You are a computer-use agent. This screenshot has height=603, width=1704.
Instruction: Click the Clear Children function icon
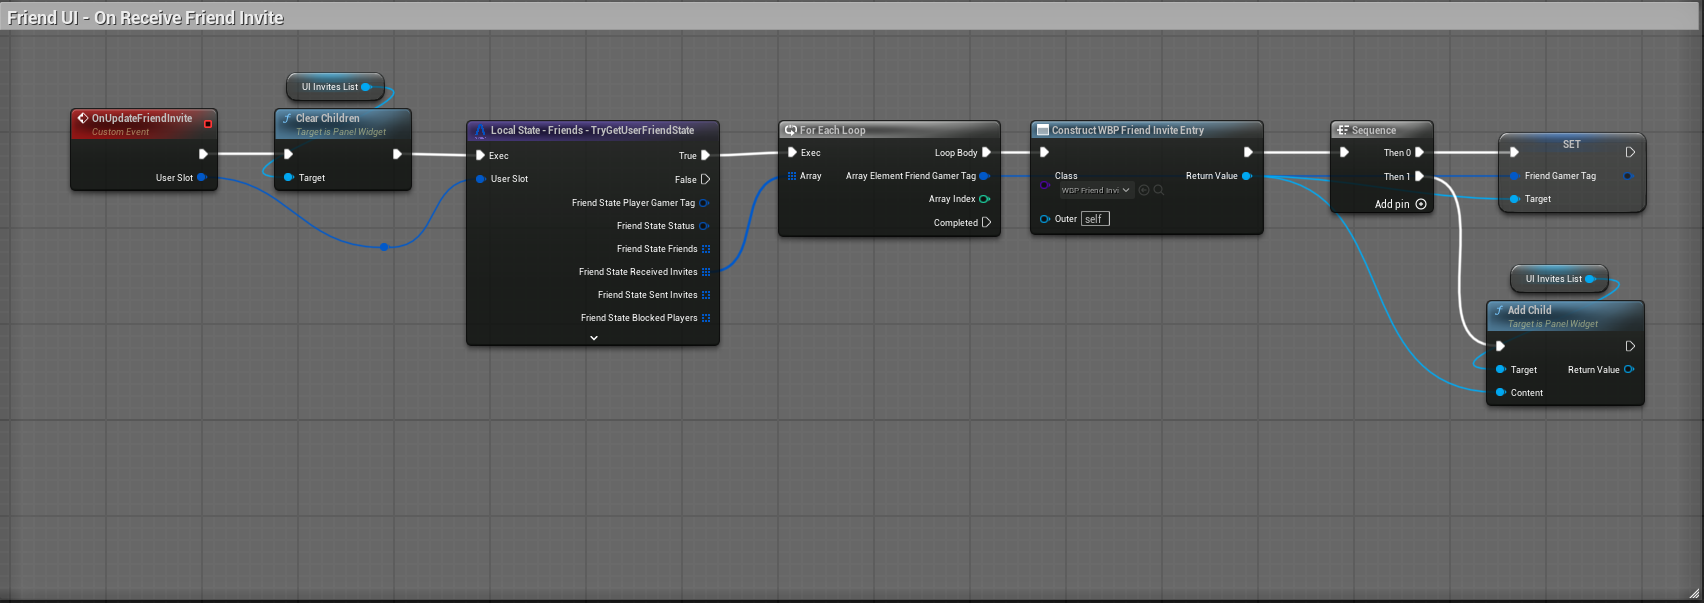287,118
